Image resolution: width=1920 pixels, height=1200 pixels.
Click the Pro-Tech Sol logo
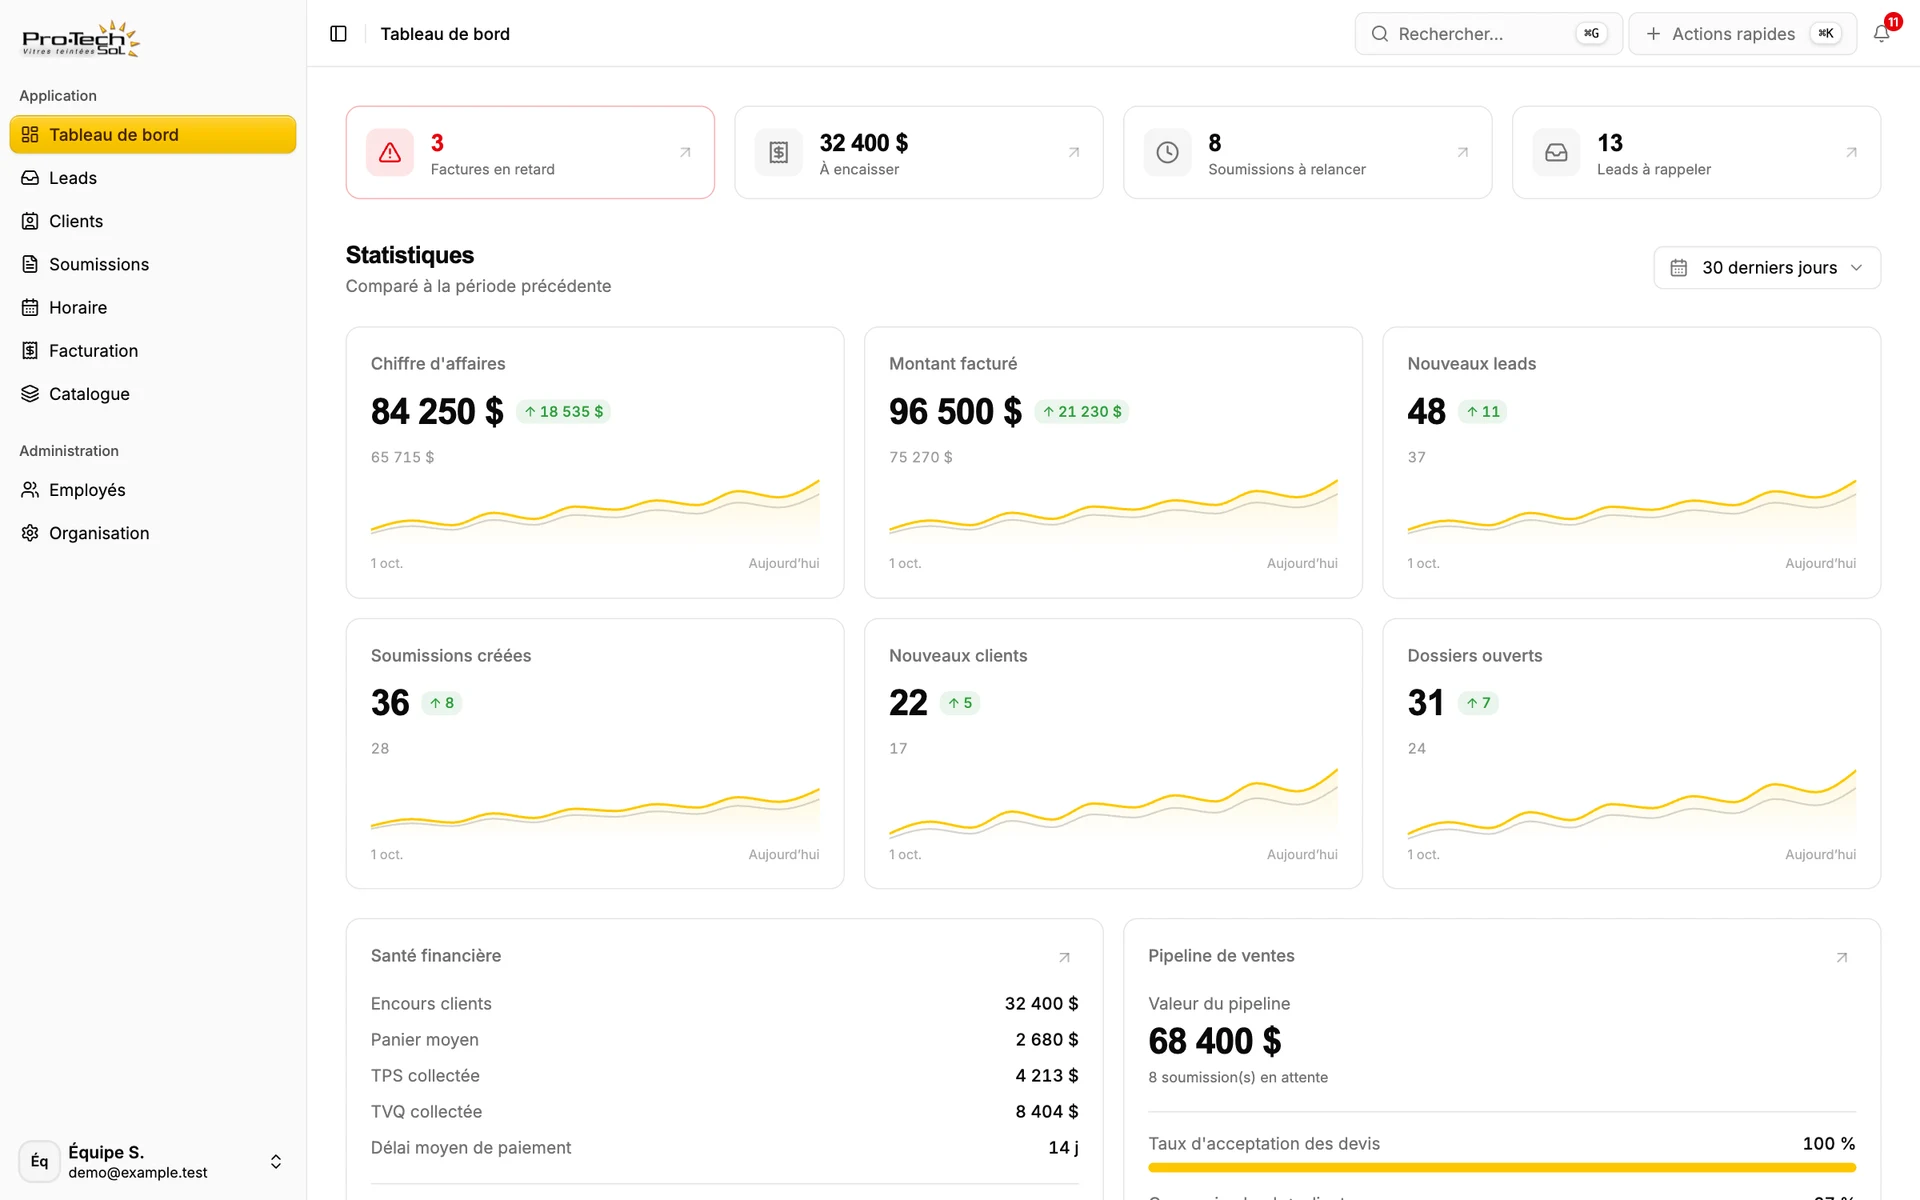click(x=81, y=39)
